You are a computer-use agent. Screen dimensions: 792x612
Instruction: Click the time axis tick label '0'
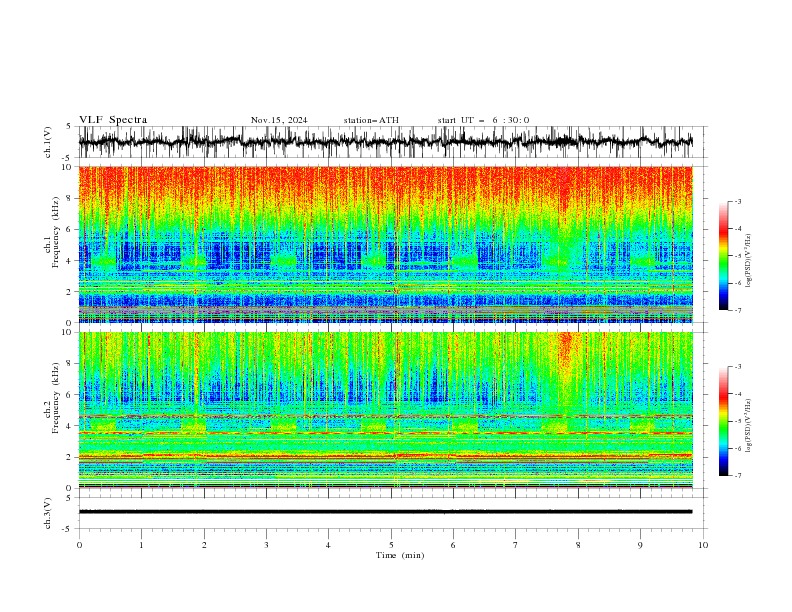[79, 545]
